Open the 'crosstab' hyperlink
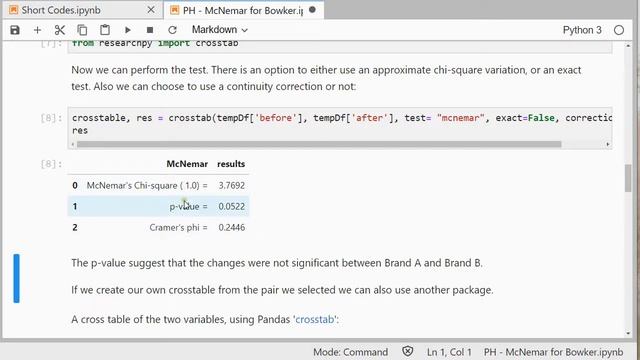The height and width of the screenshot is (360, 640). [315, 319]
